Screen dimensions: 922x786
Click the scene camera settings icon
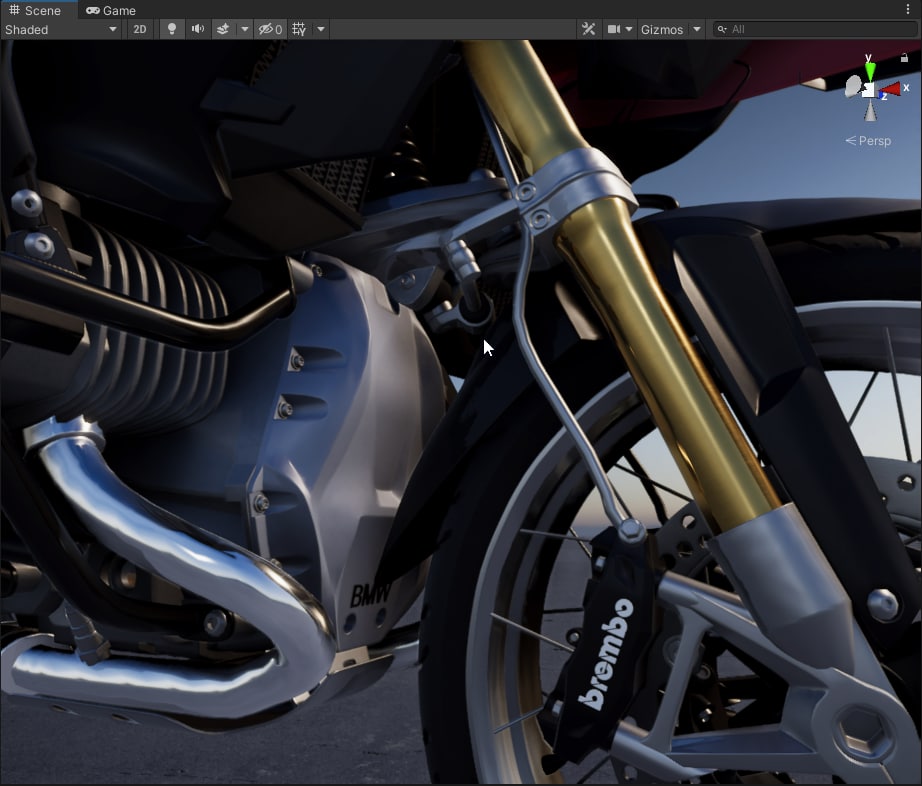point(613,29)
